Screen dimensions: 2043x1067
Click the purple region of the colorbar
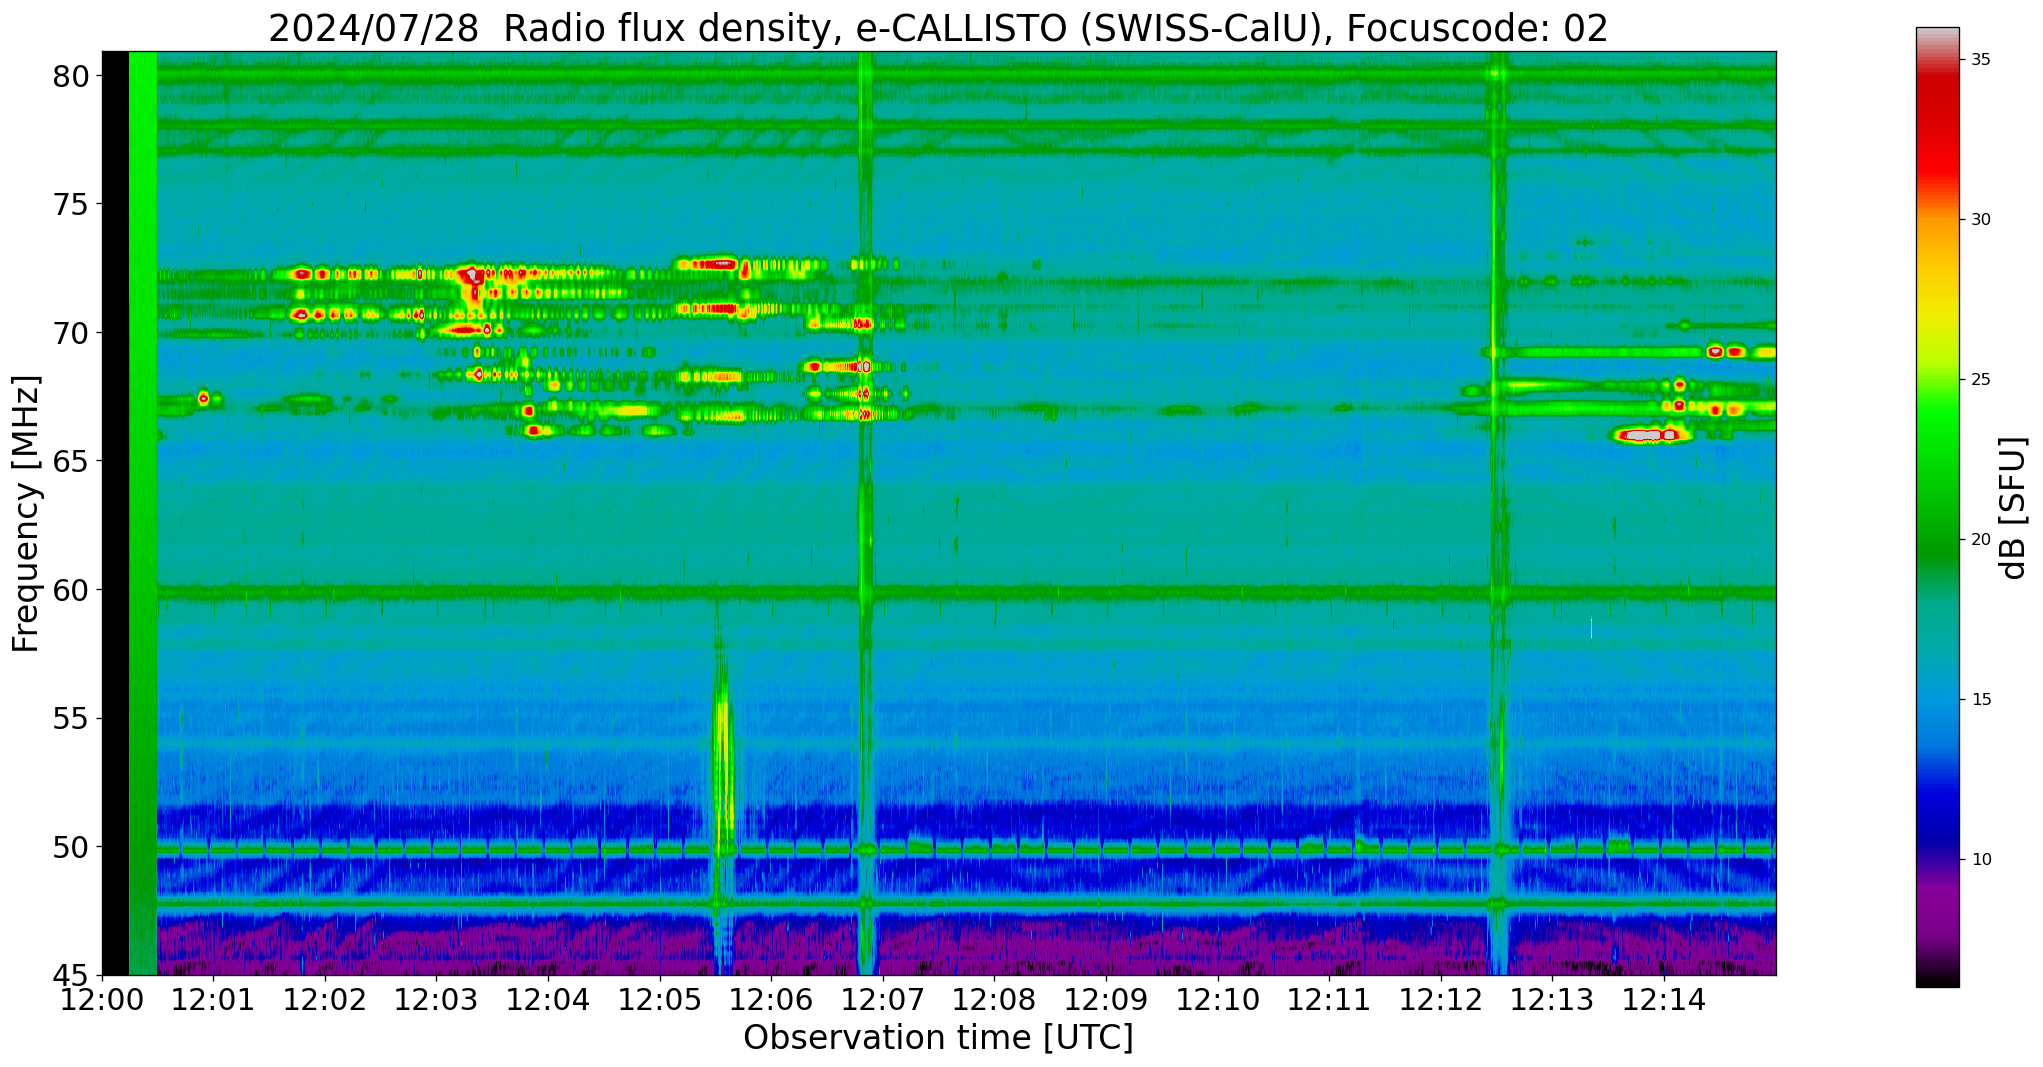(x=1937, y=910)
